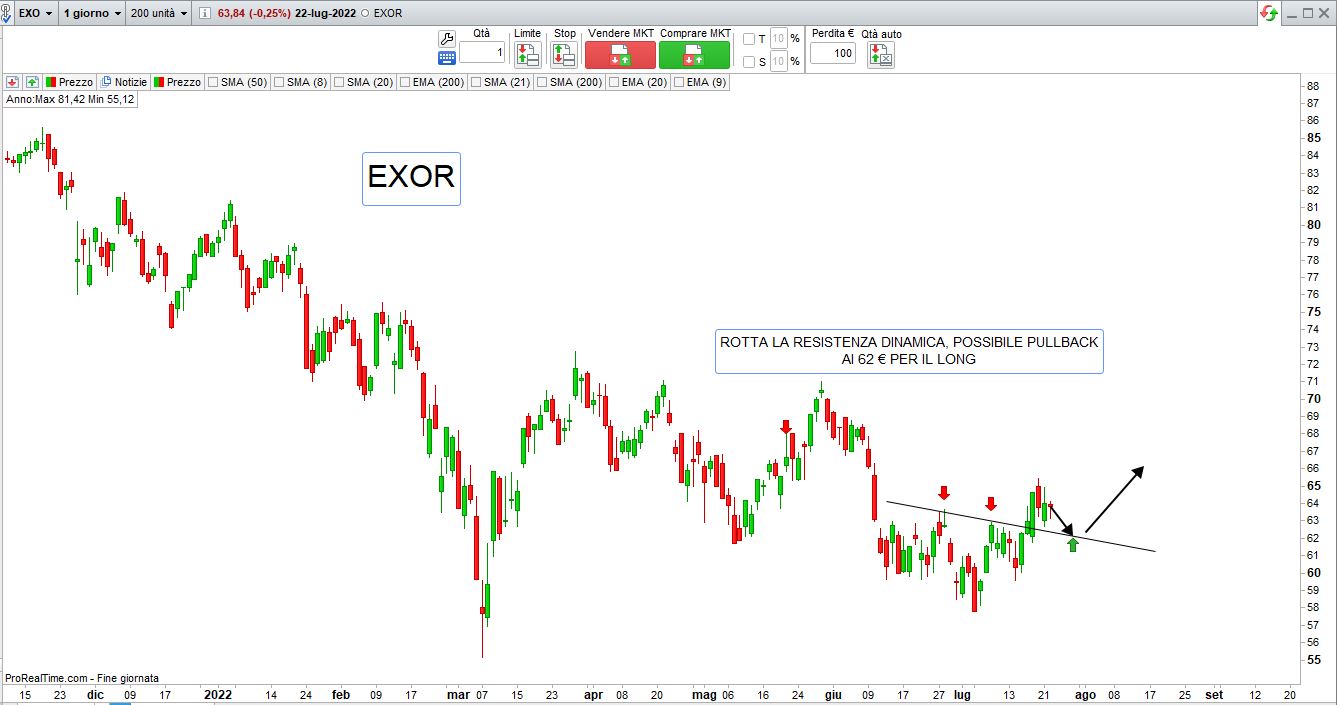Click Prezzo label right after green arrow icon
Viewport: 1337px width, 705px height.
click(x=75, y=82)
